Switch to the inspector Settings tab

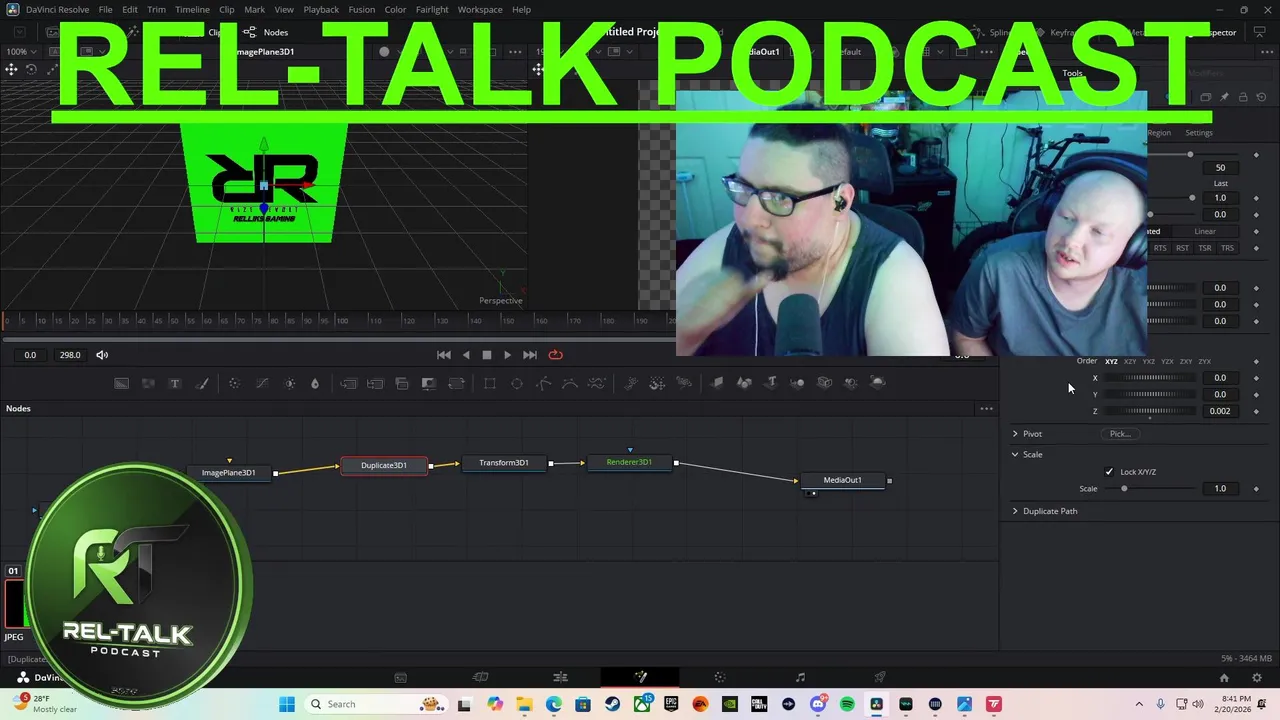coord(1199,133)
